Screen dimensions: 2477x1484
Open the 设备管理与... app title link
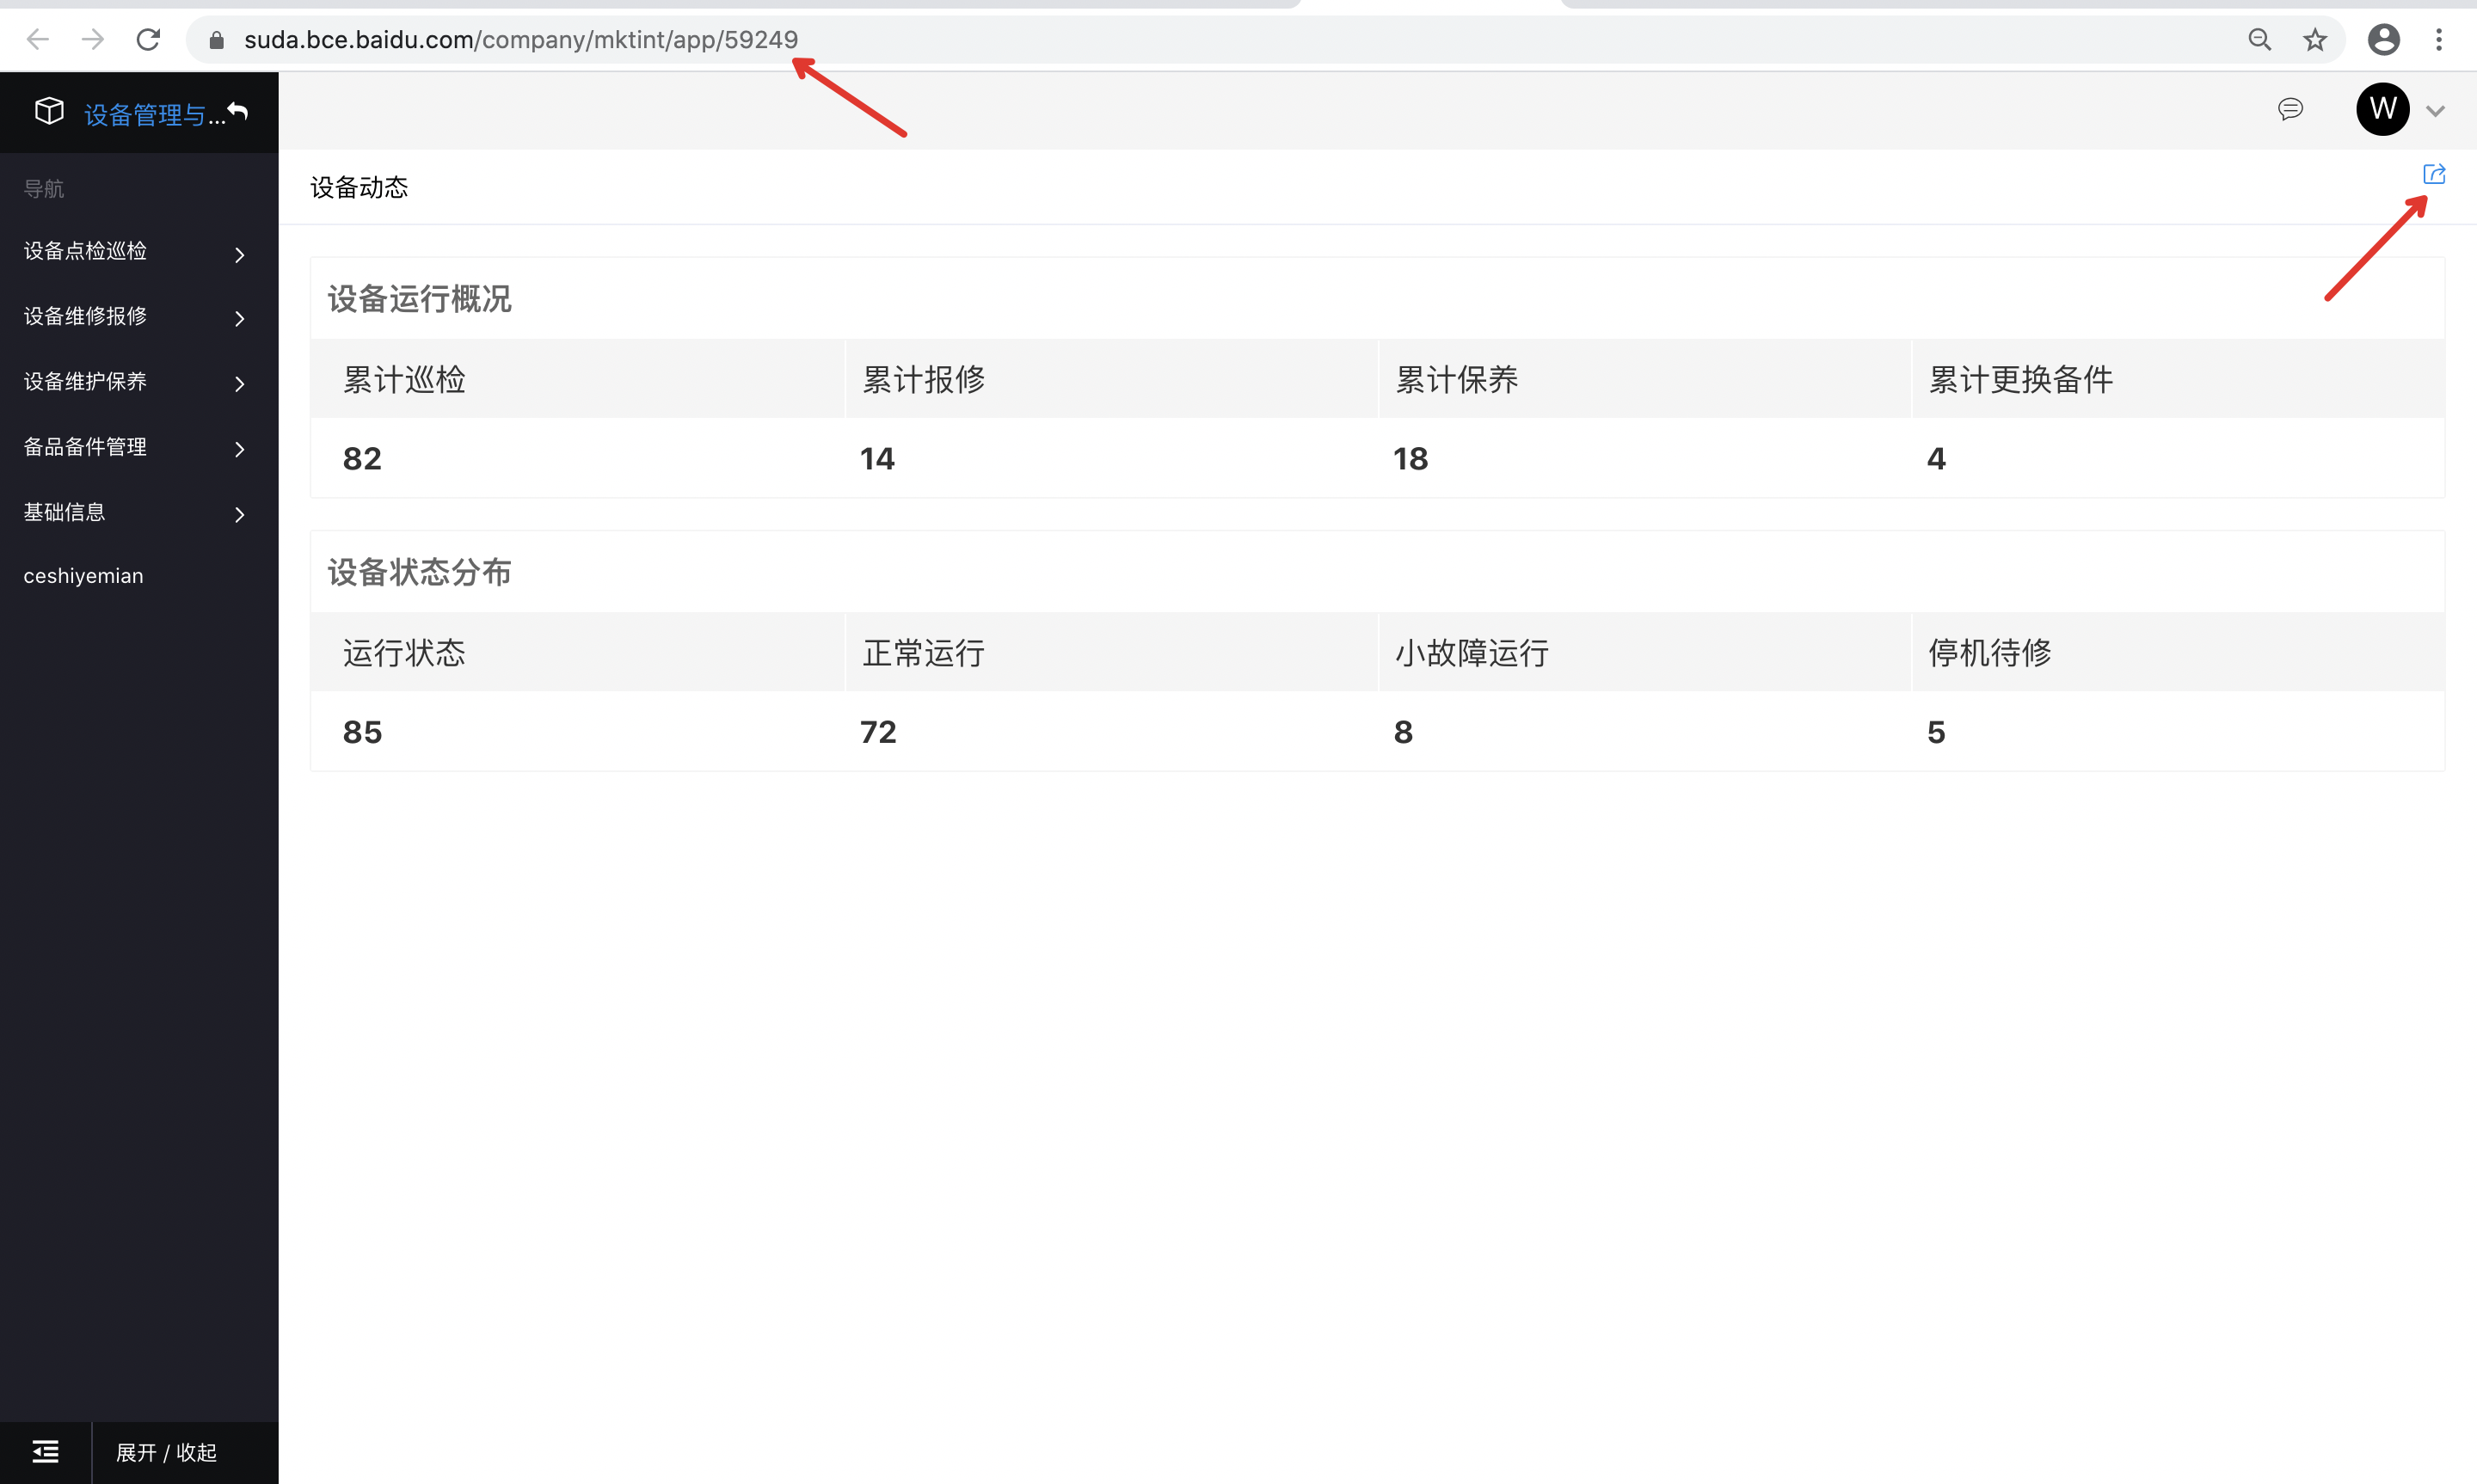tap(155, 114)
